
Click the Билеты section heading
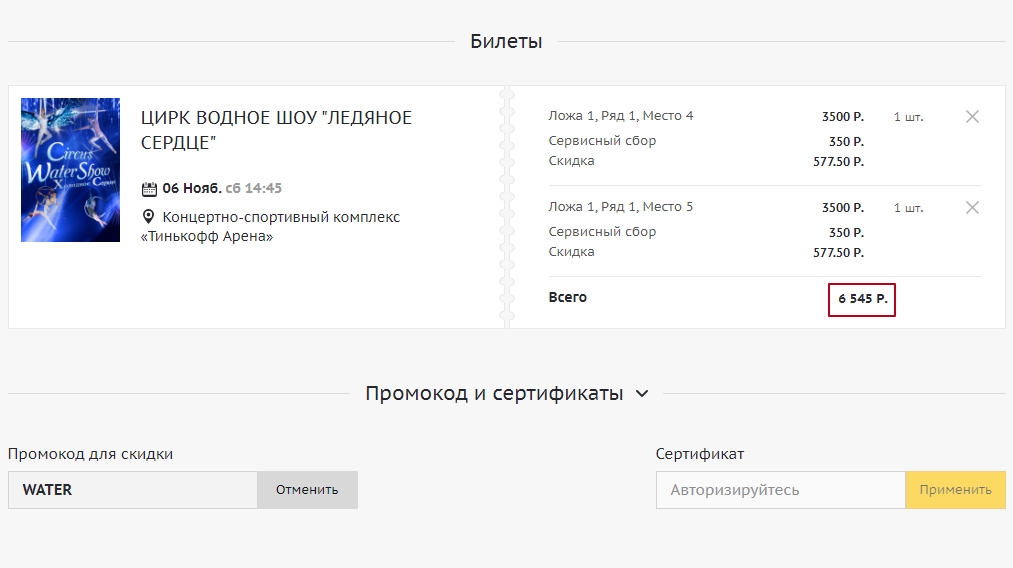click(x=506, y=41)
